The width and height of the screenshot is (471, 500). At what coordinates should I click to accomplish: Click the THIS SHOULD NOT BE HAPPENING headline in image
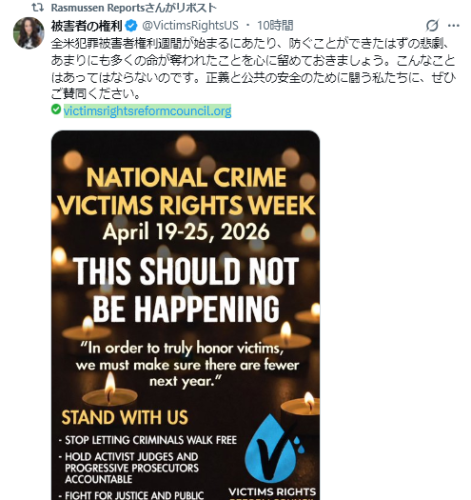click(x=186, y=290)
